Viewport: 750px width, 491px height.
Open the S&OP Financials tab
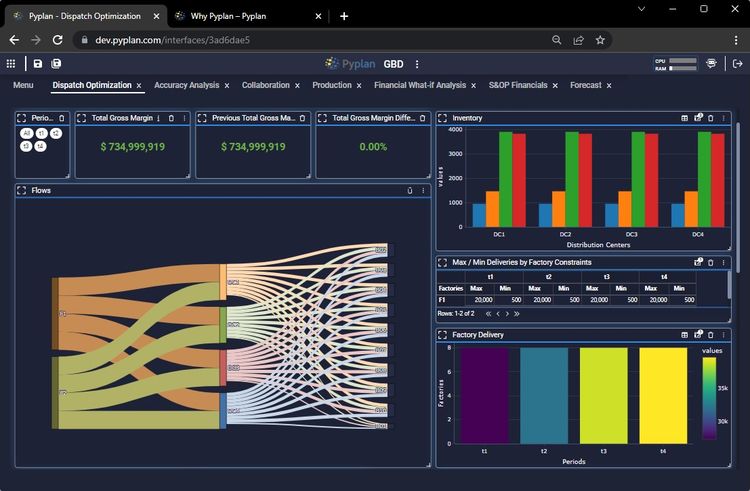point(517,85)
